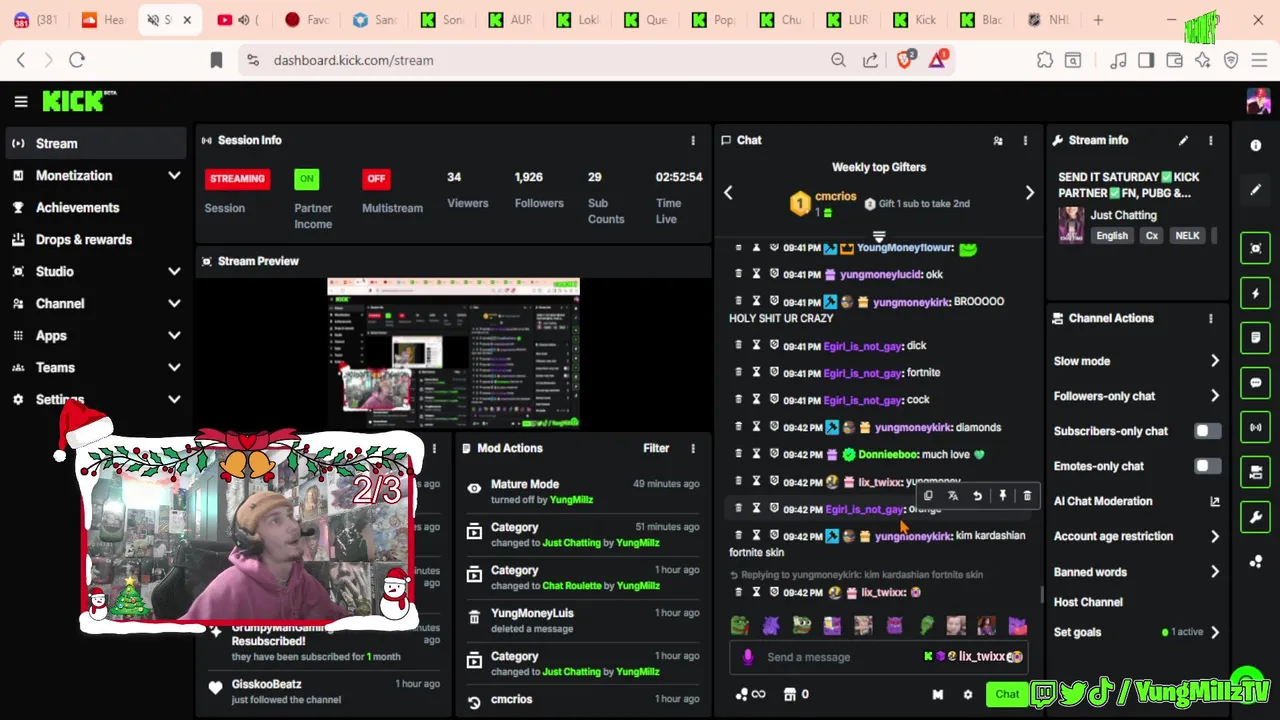Screen dimensions: 1280x720
Task: Open the info icon in right sidebar
Action: (x=1256, y=145)
